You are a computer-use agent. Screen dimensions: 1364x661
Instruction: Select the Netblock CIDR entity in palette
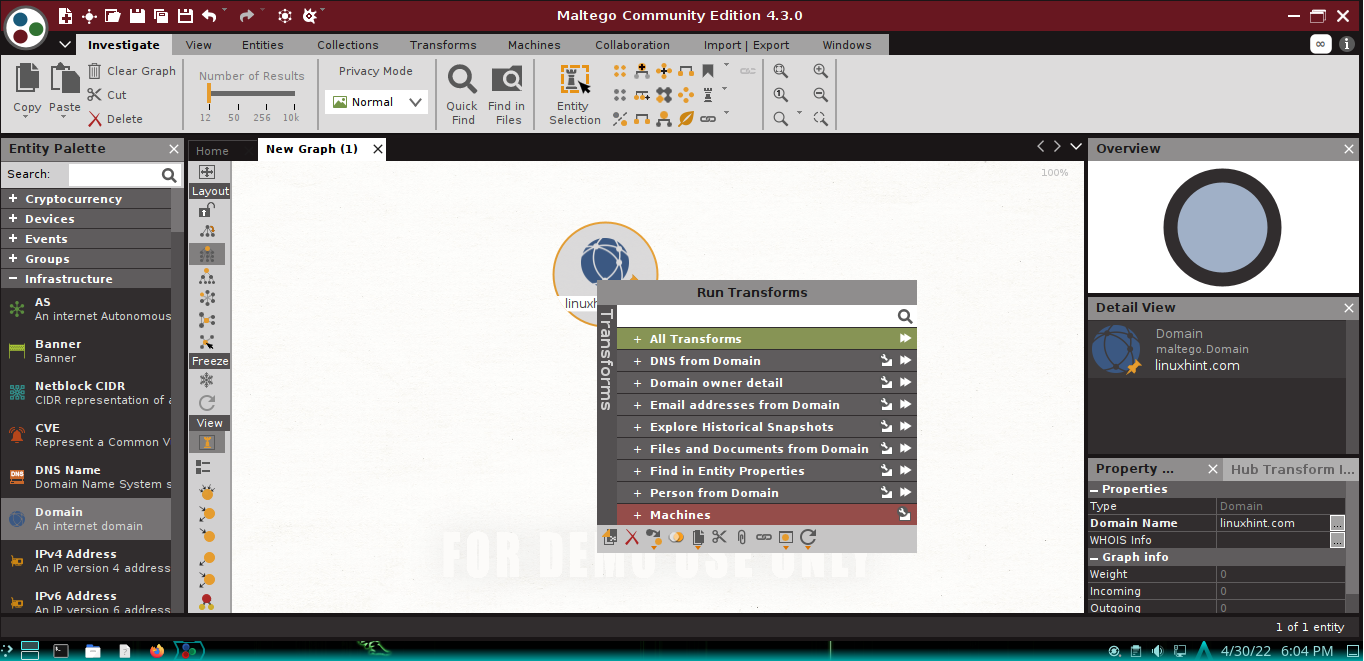(86, 393)
